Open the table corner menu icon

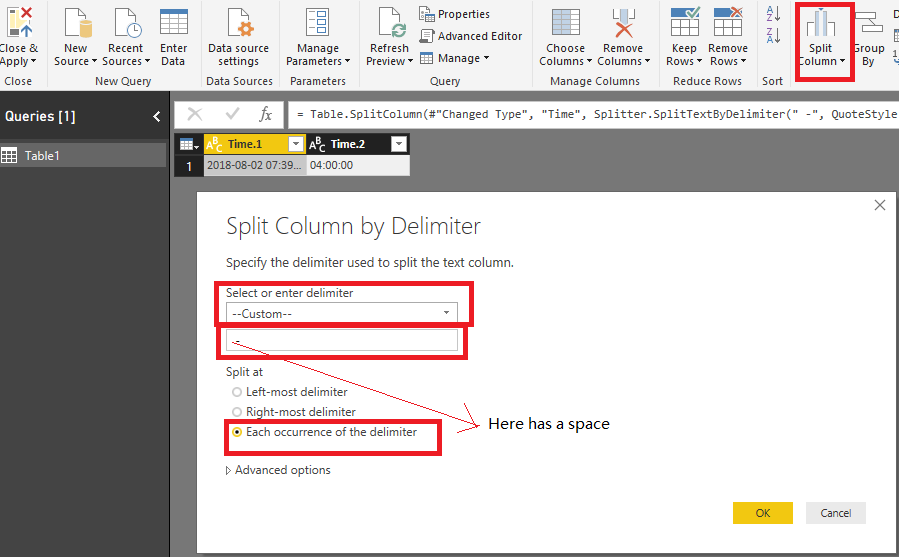tap(189, 144)
